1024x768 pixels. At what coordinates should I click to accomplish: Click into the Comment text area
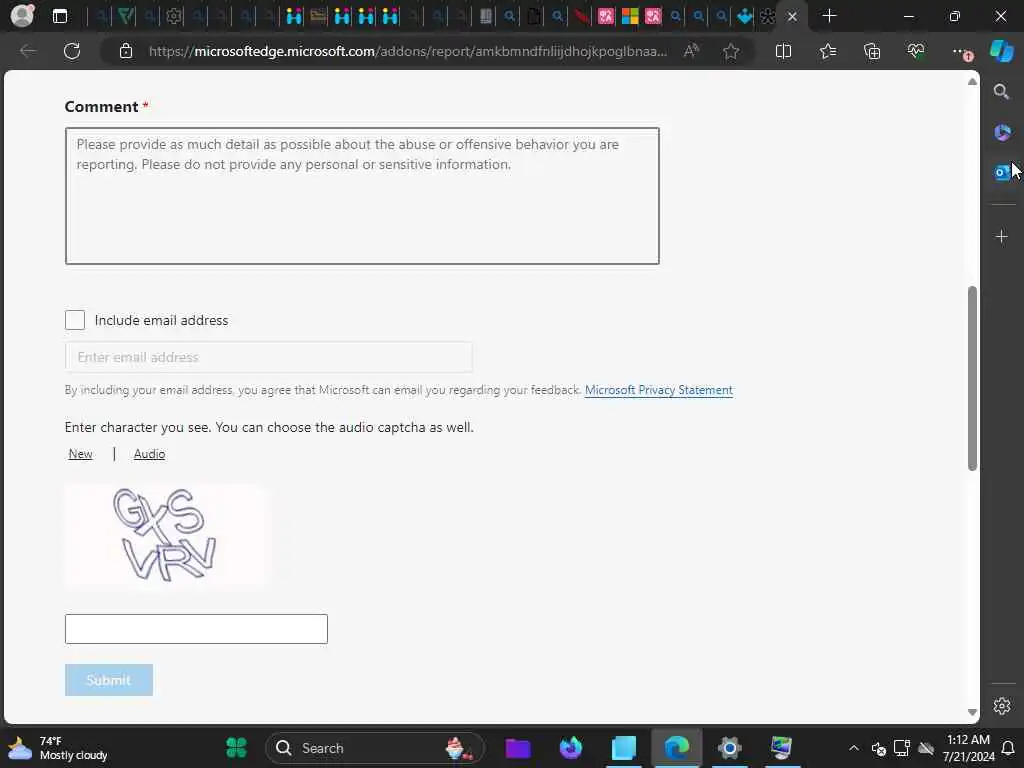pos(362,196)
